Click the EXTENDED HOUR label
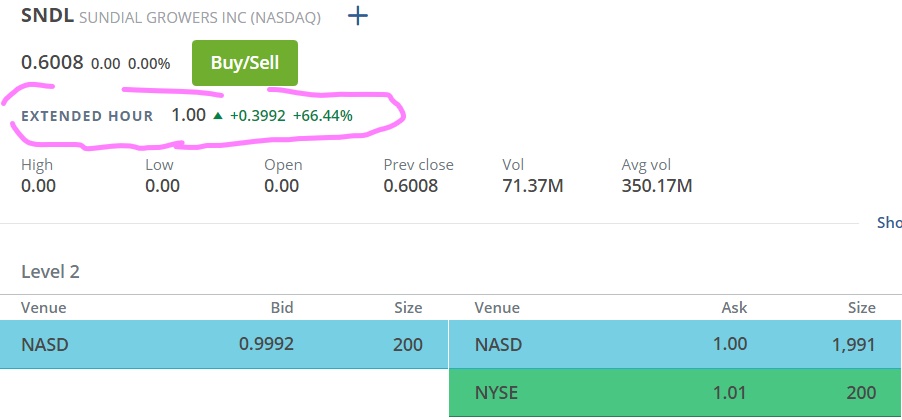 click(x=87, y=116)
